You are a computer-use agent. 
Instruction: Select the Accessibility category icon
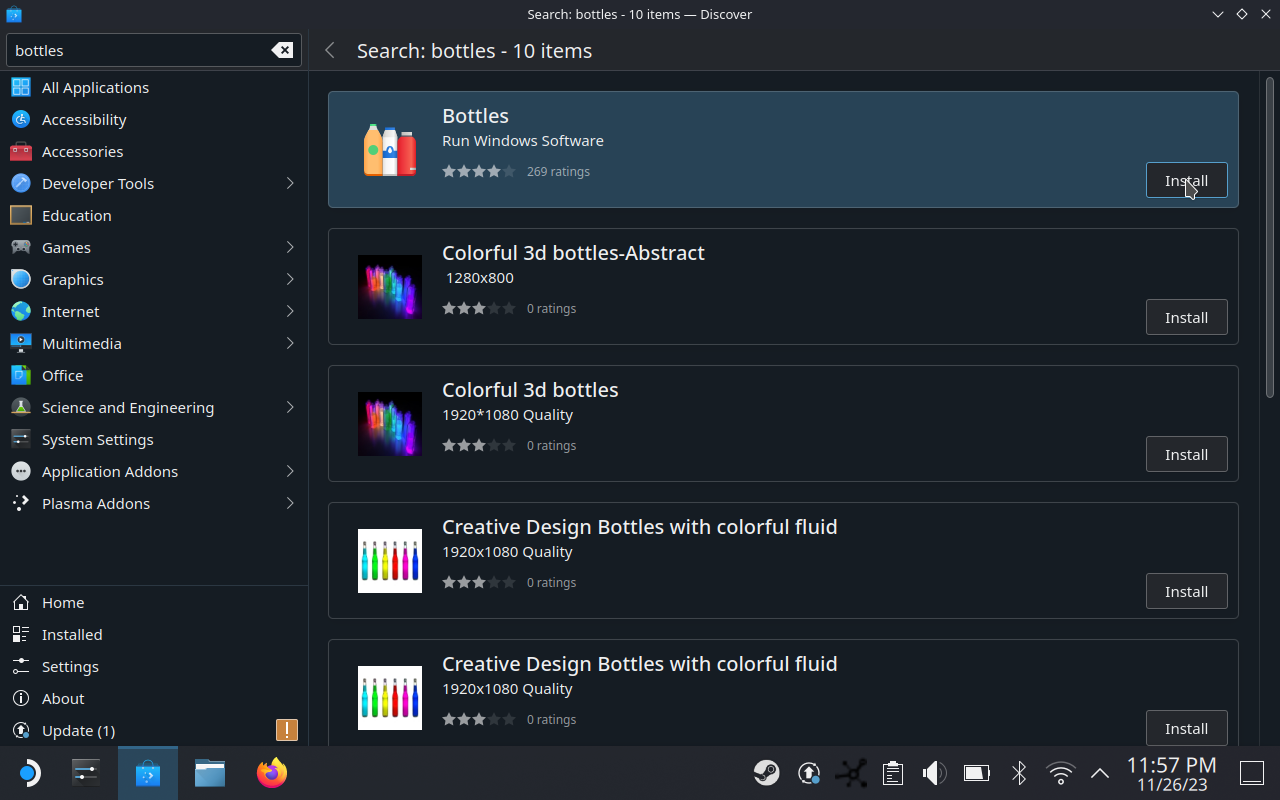click(x=21, y=119)
